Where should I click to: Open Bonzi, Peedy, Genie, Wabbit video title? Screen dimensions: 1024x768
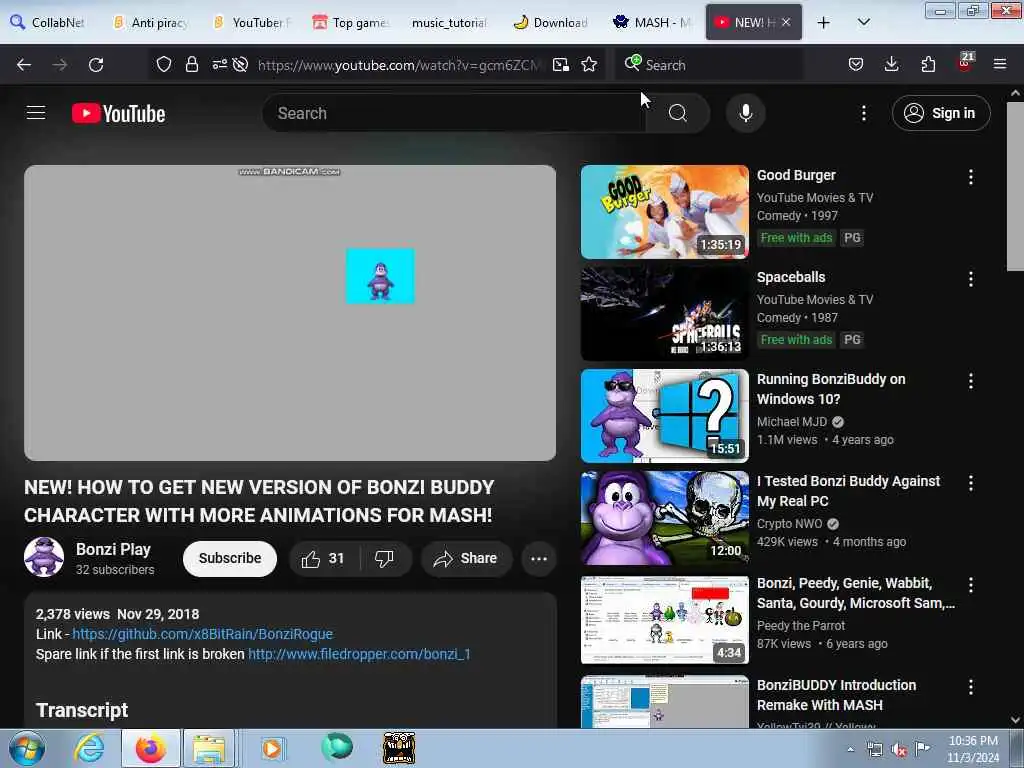[856, 592]
